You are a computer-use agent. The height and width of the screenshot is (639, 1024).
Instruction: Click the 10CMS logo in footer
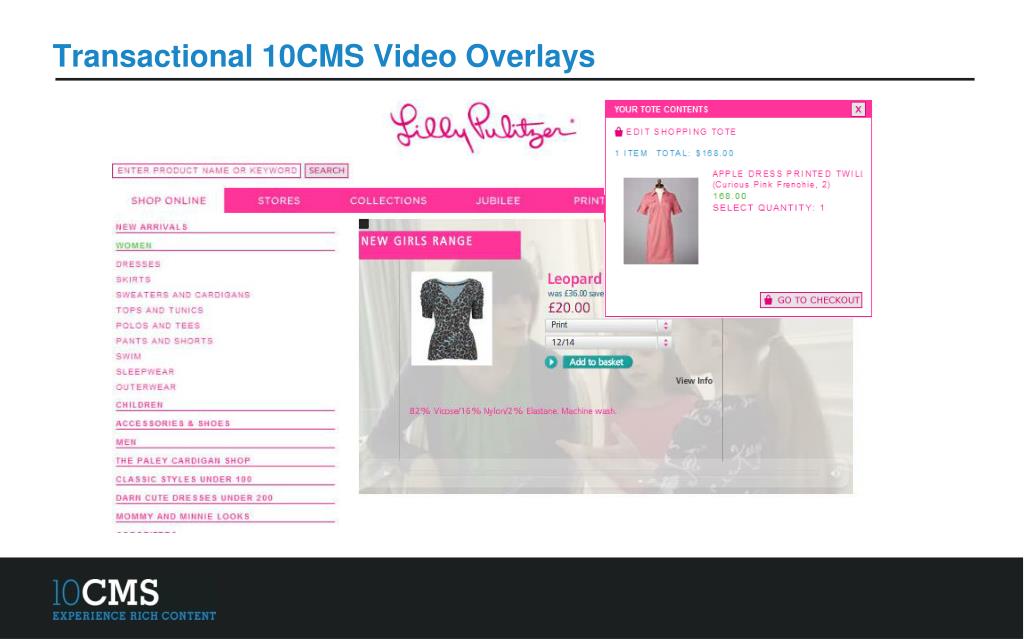(134, 599)
